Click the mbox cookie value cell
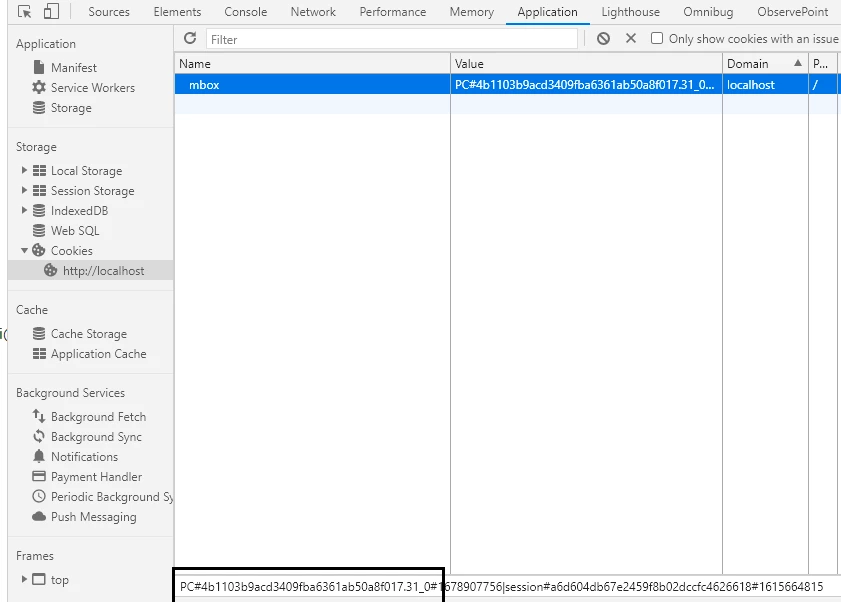 pos(586,85)
